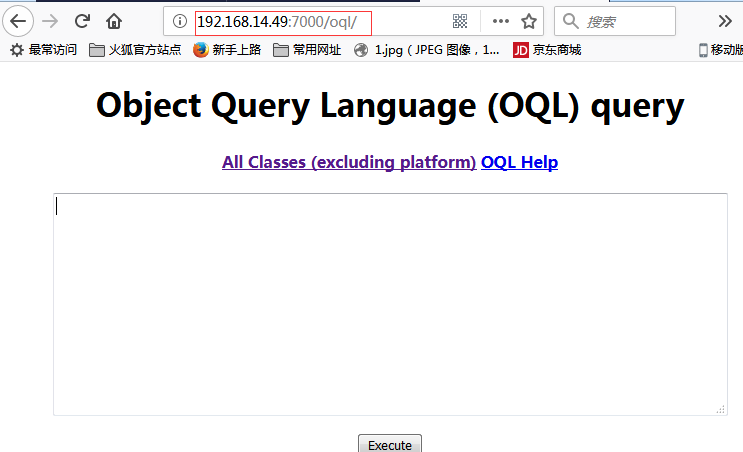Click the address bar showing 192.168.14.49:7000/oql/
Viewport: 743px width, 452px height.
point(300,21)
